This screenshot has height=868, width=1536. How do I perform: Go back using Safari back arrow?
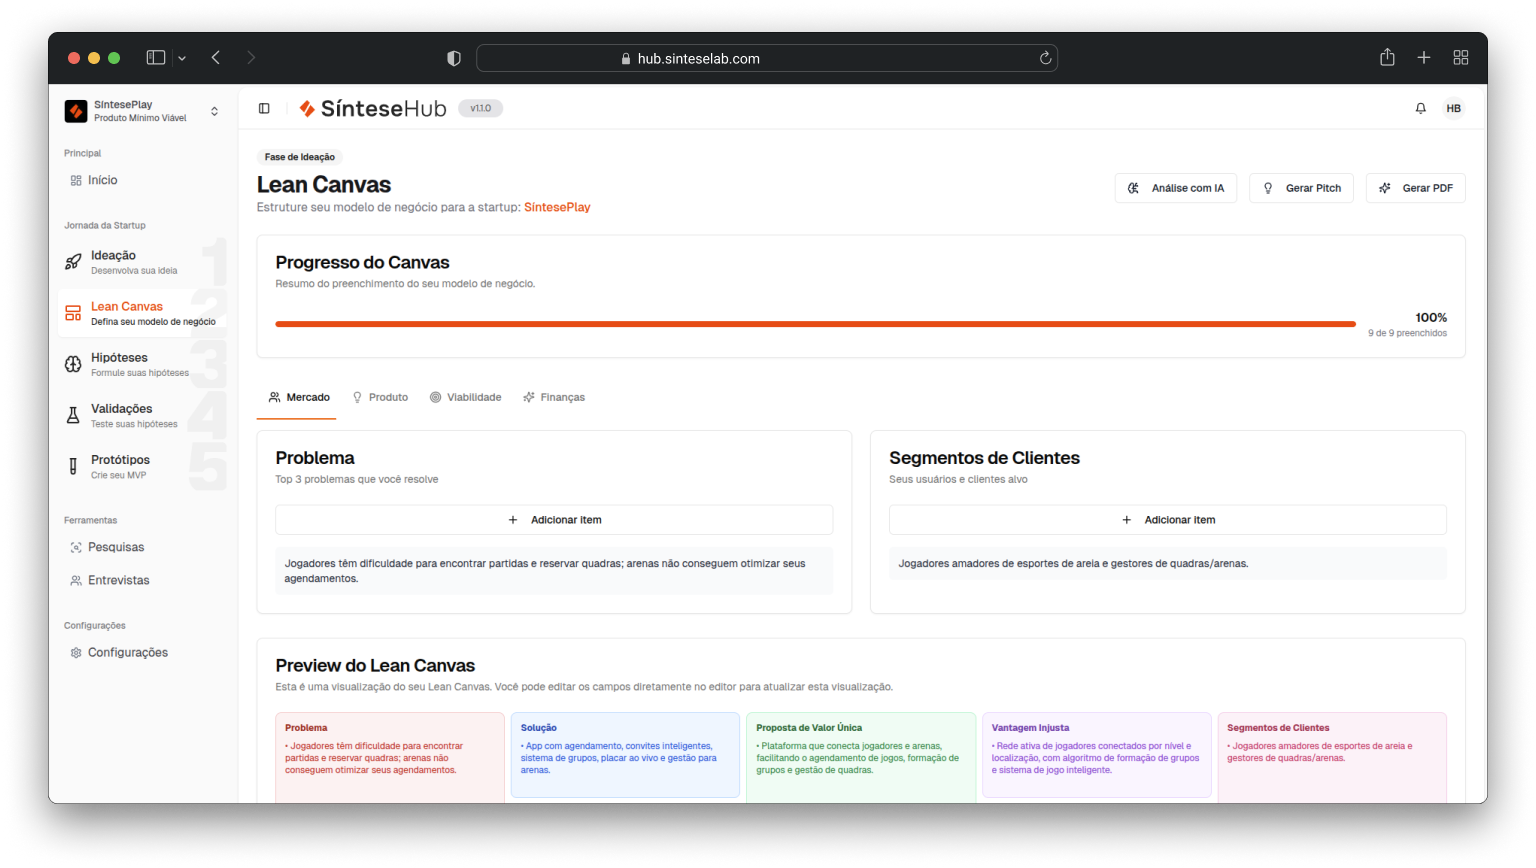click(x=216, y=58)
